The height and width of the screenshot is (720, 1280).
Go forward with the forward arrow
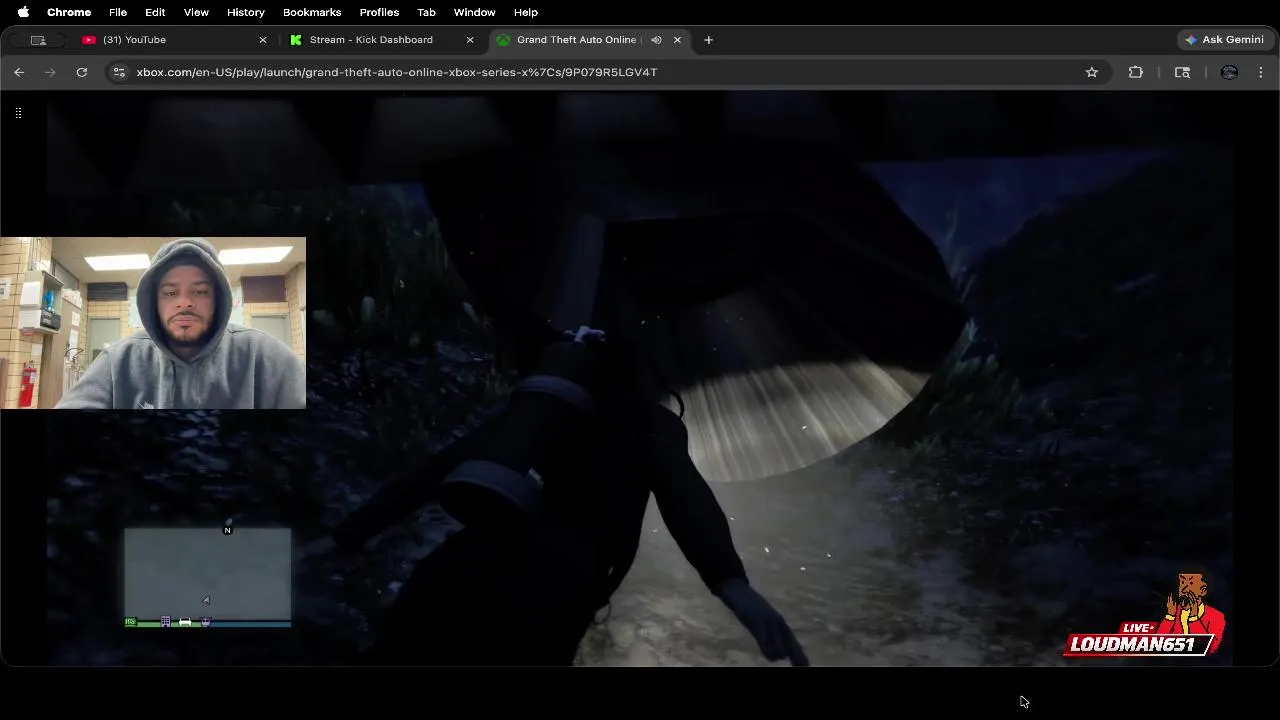click(50, 72)
